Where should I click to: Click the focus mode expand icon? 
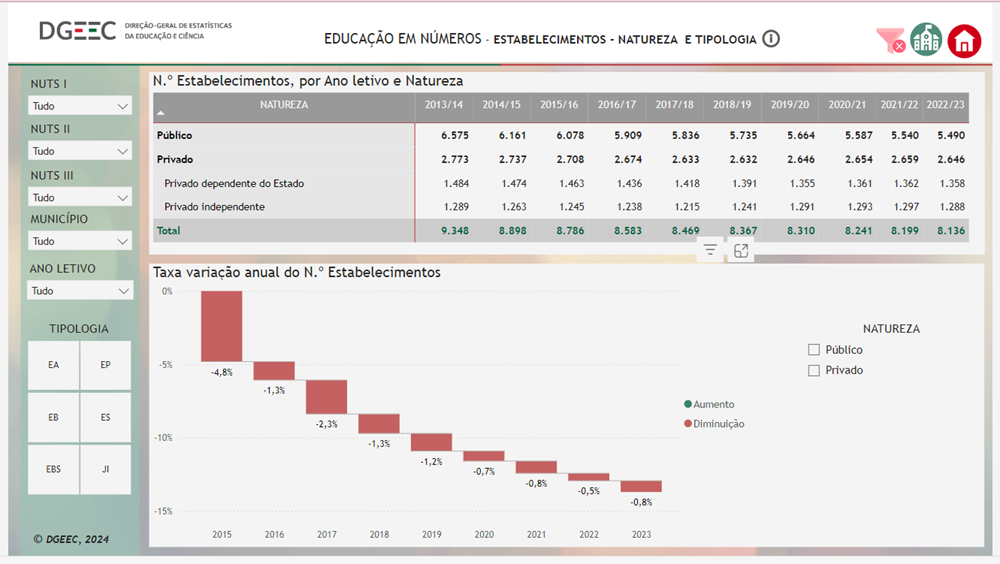(x=741, y=251)
